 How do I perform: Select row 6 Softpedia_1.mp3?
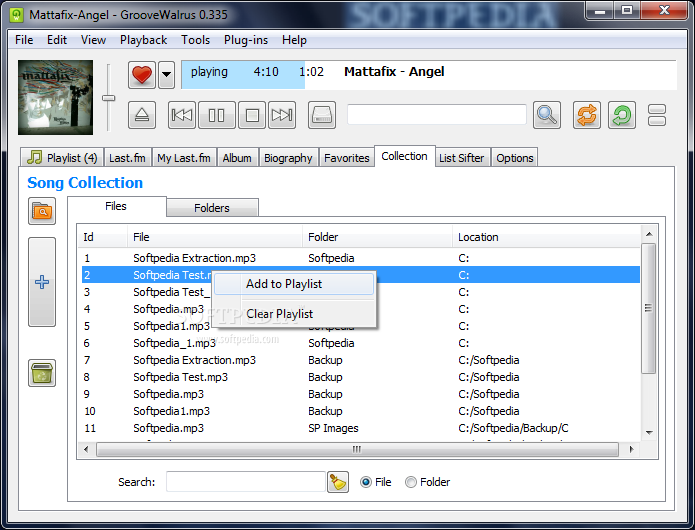point(361,343)
